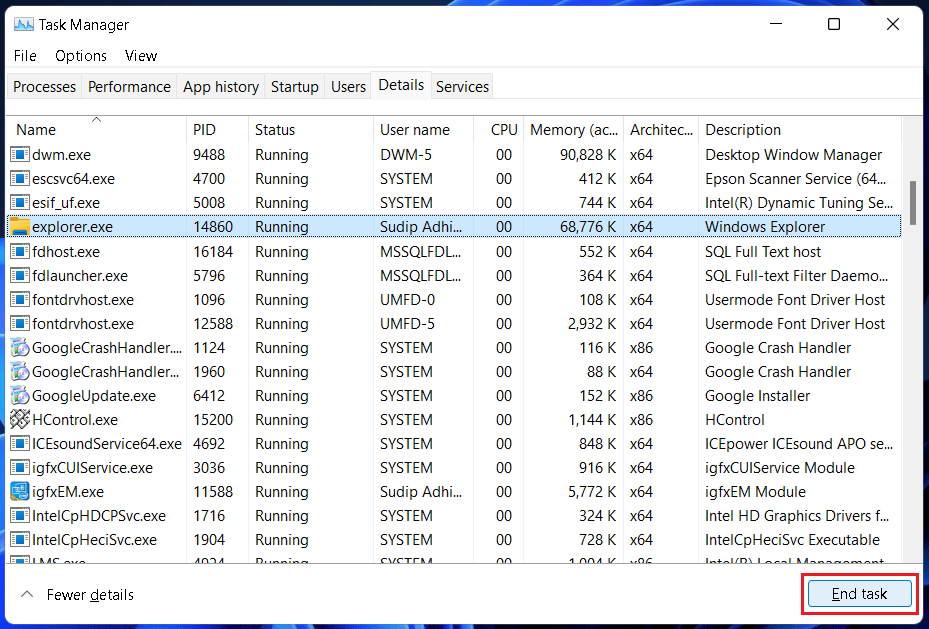Click memory value 90,828 K

588,155
